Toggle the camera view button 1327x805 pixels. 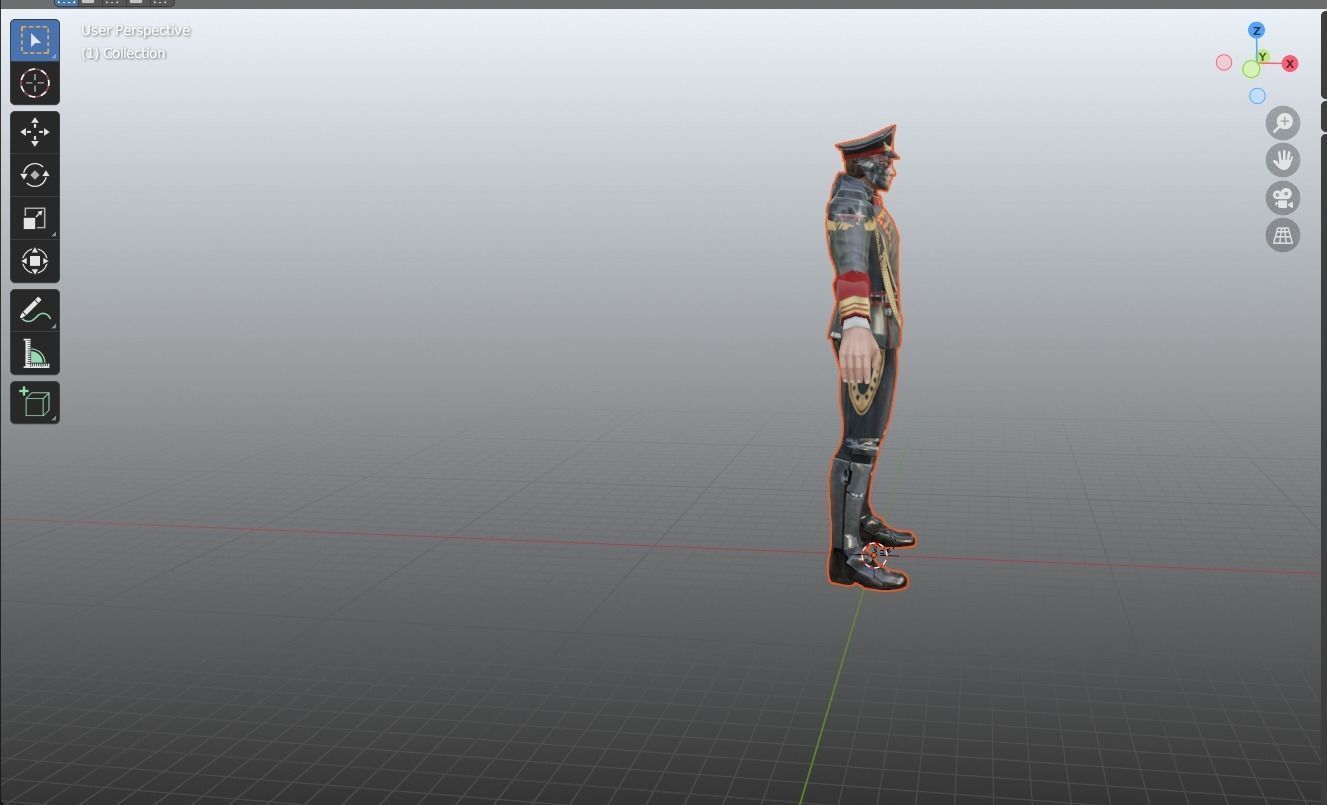(1283, 198)
